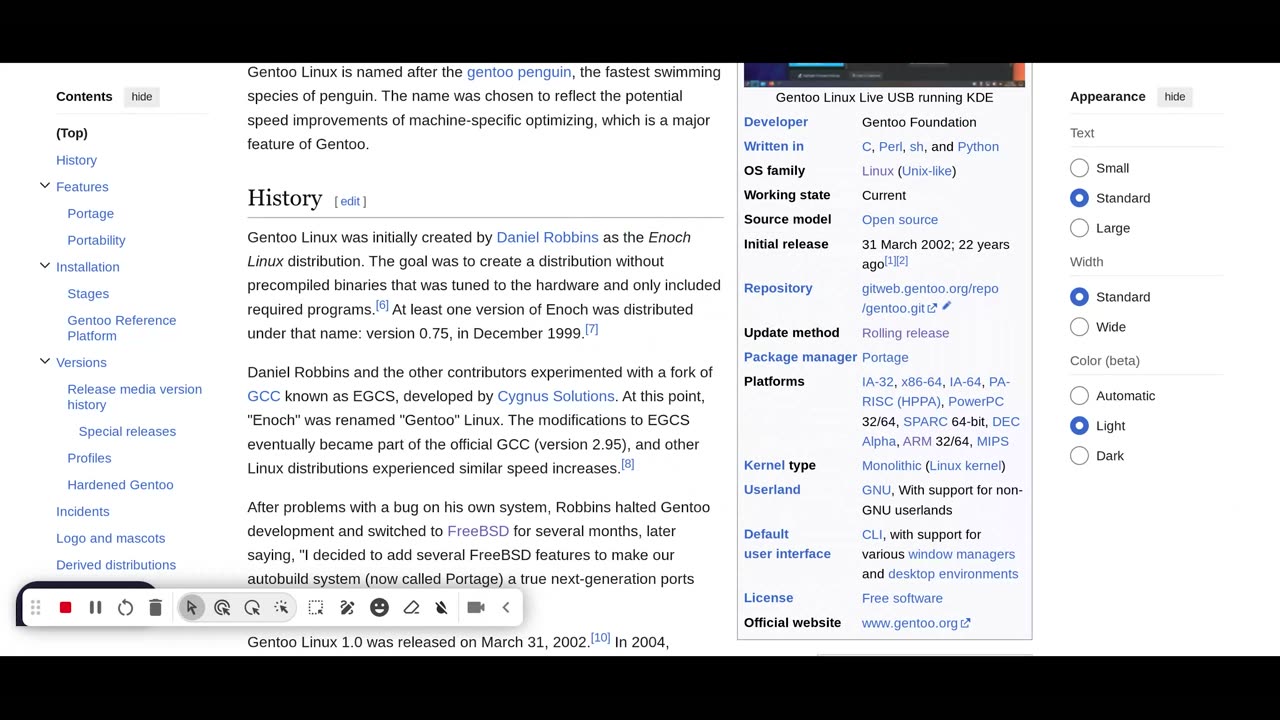Open the Monolithic kernel link
The height and width of the screenshot is (720, 1280).
point(891,466)
